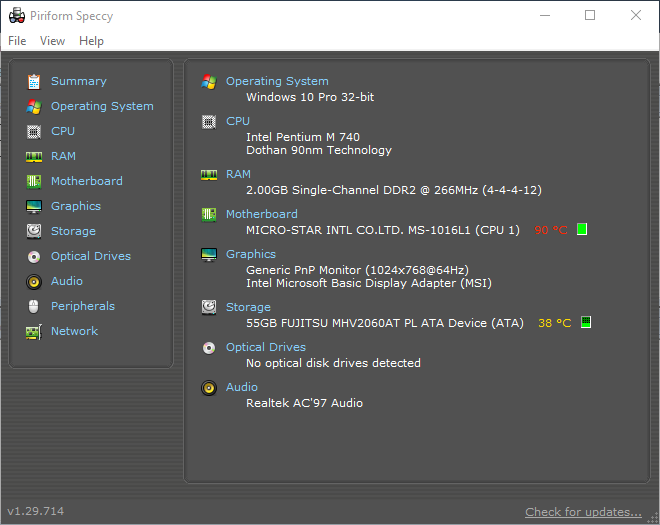The height and width of the screenshot is (525, 660).
Task: Click the Storage hard drive icon in sidebar
Action: tap(34, 231)
